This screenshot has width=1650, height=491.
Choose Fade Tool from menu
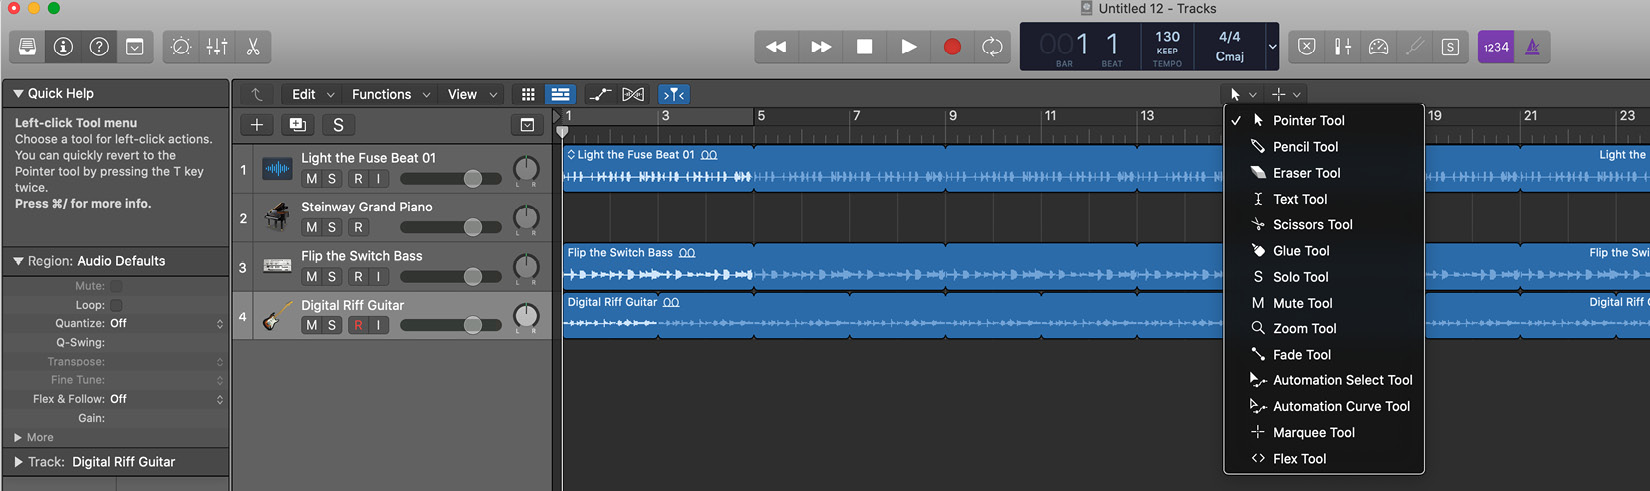point(1324,354)
